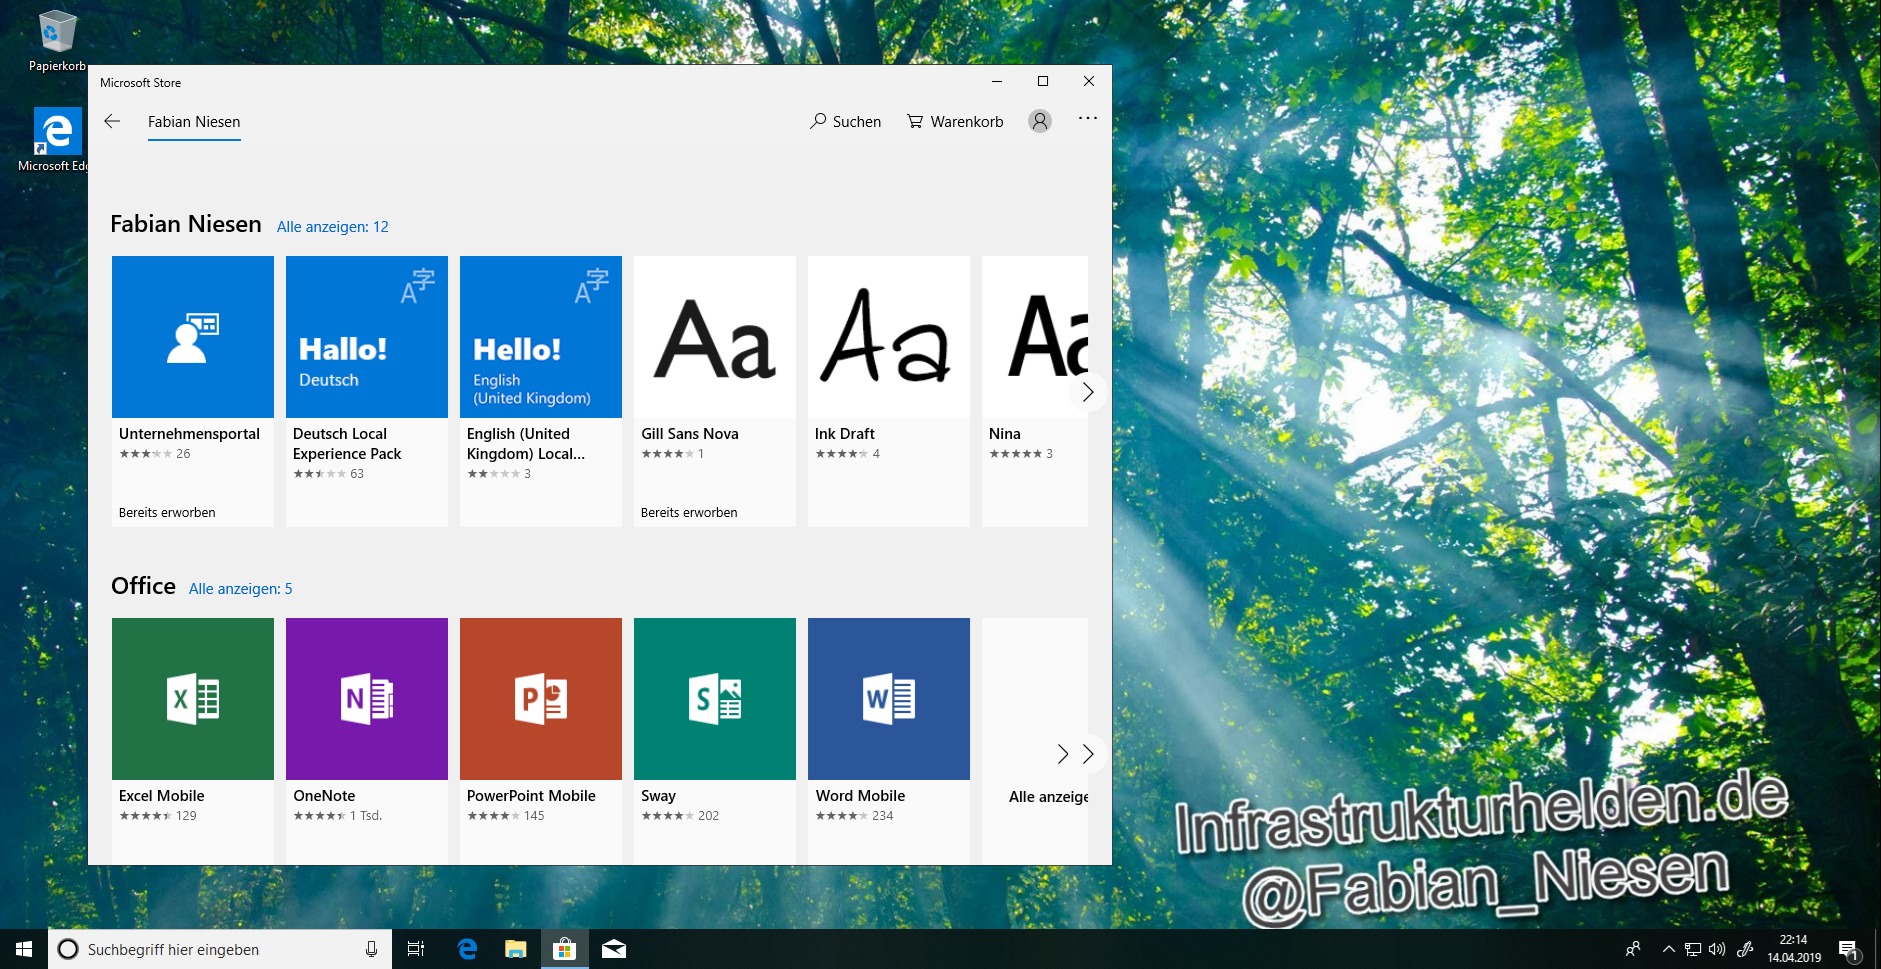Click the 'Ink Draft' title text
The height and width of the screenshot is (969, 1881).
845,434
